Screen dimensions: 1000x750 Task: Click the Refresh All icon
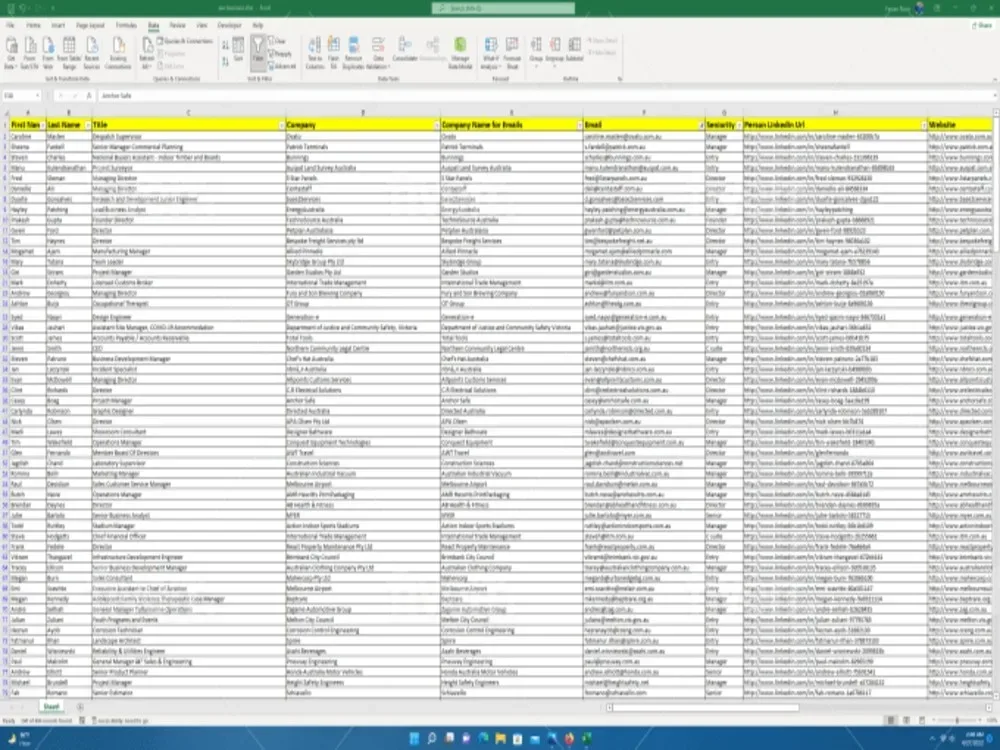tap(147, 52)
